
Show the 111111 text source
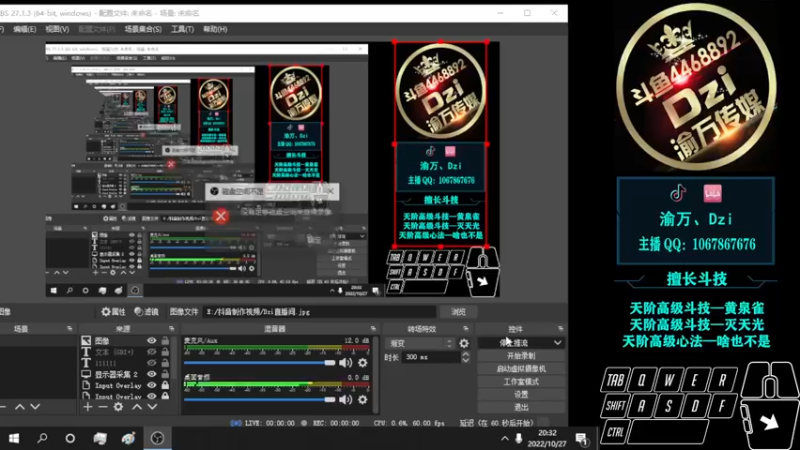coord(152,363)
